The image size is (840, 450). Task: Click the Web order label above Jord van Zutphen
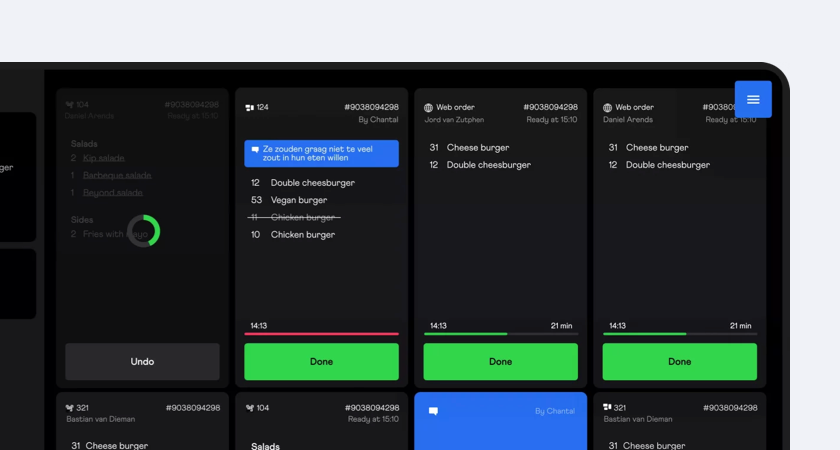pos(455,107)
